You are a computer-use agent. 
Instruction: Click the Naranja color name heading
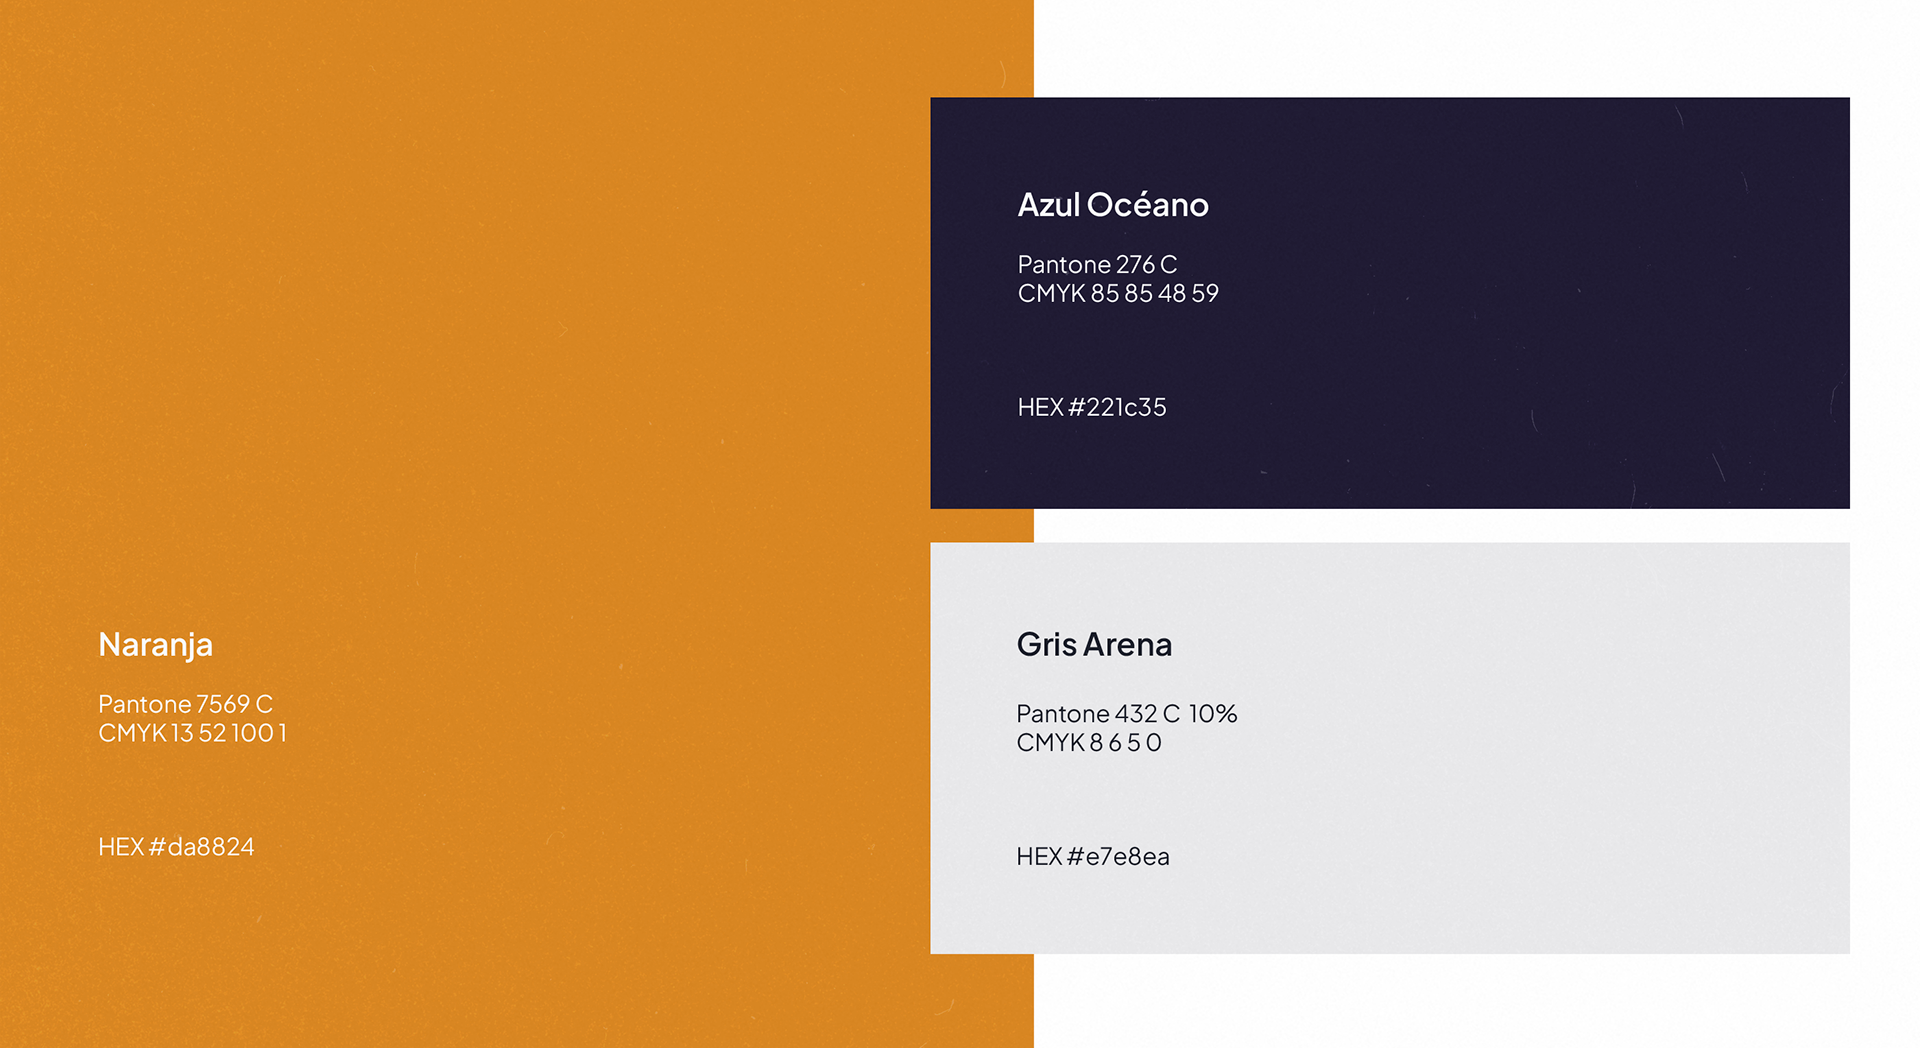coord(155,646)
